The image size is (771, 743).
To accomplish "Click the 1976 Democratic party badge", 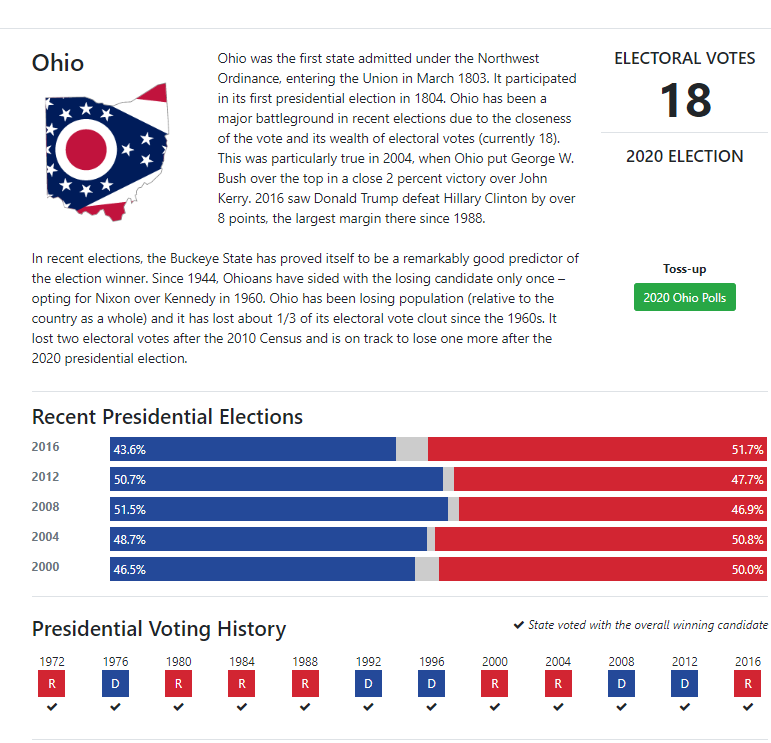I will click(x=115, y=684).
